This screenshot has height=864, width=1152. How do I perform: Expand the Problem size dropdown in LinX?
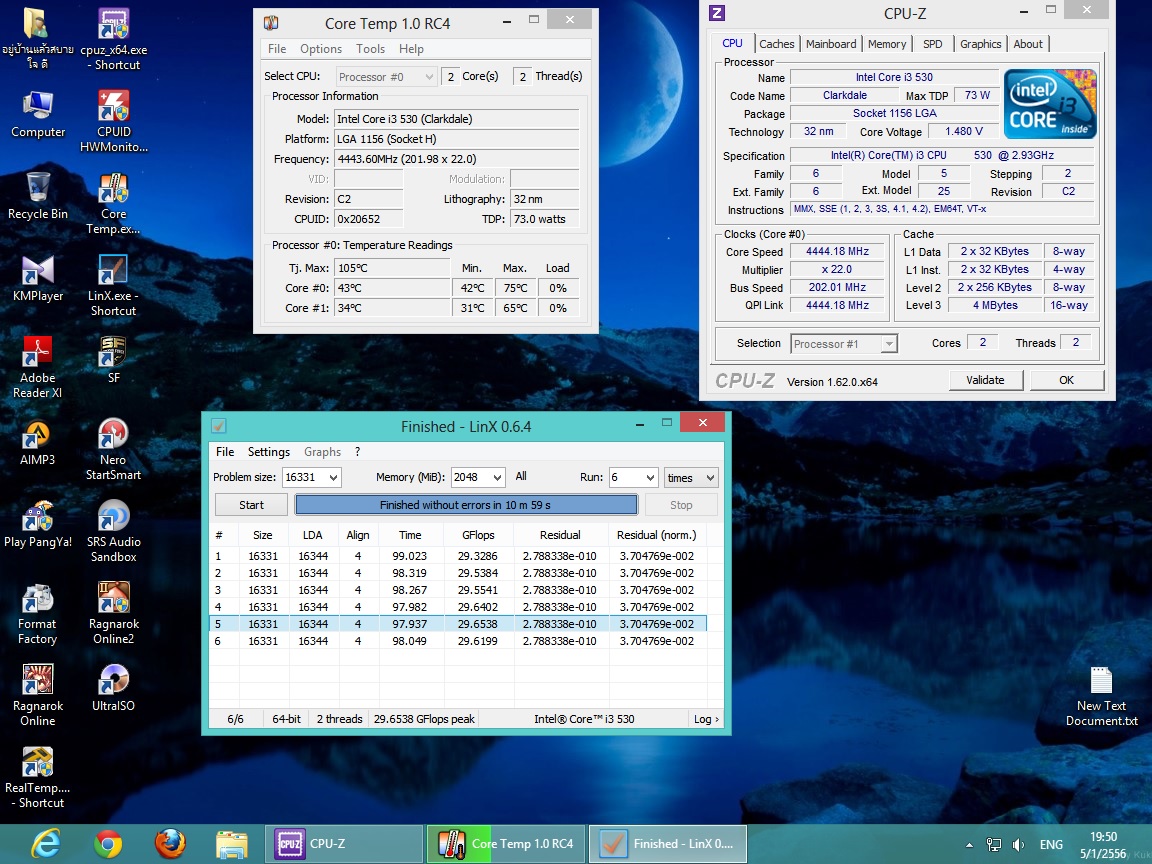tap(333, 478)
